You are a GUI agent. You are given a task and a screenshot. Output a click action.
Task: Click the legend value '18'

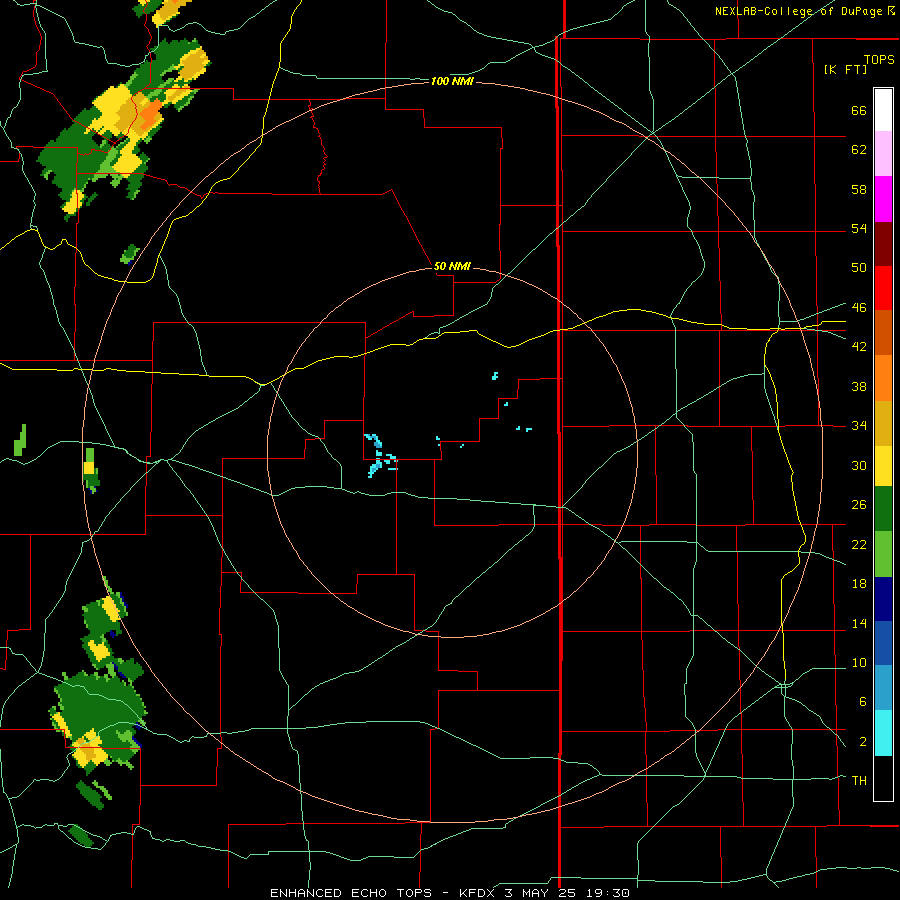859,584
